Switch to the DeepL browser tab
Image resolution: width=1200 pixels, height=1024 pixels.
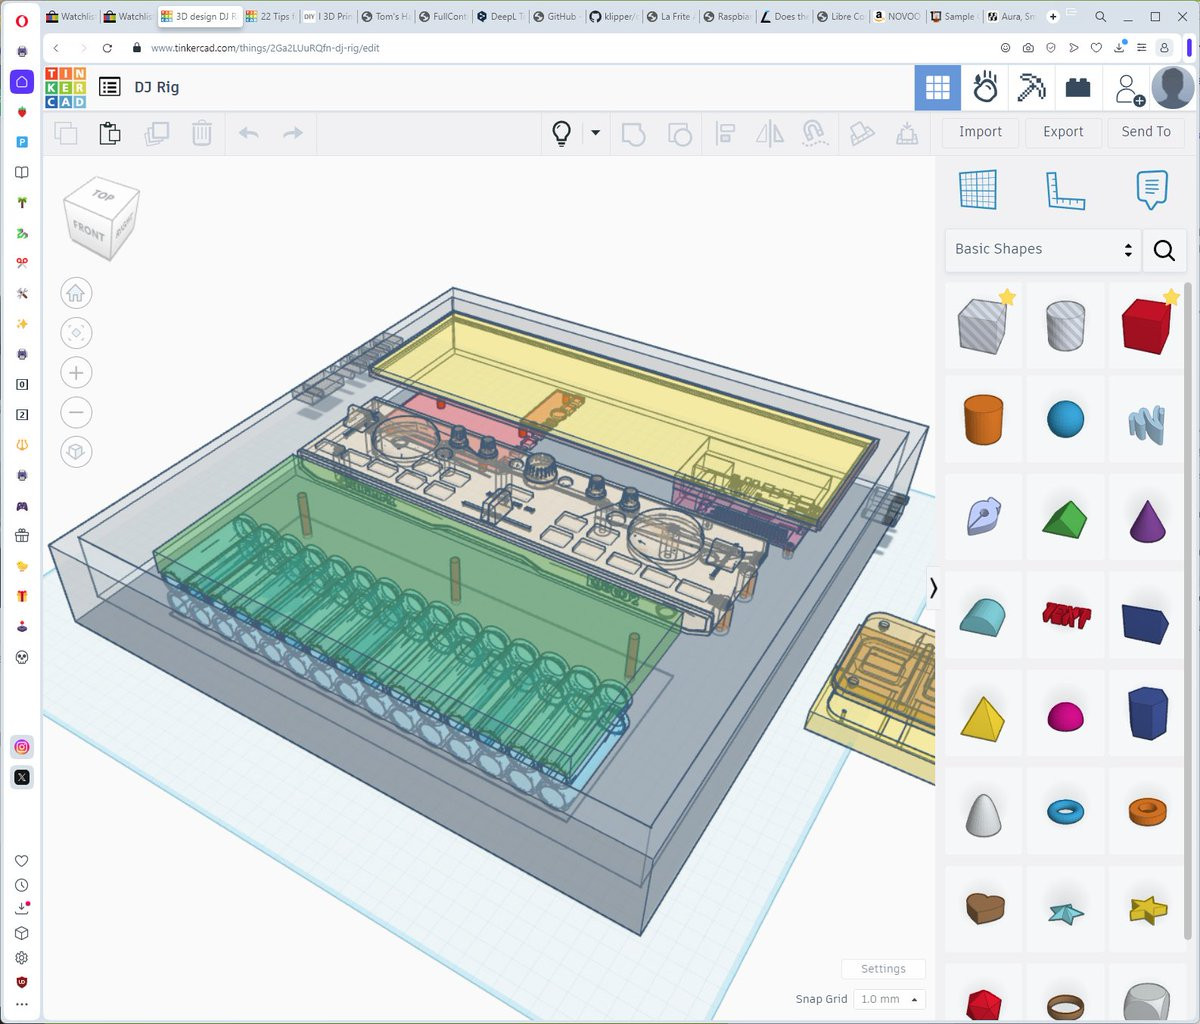499,16
